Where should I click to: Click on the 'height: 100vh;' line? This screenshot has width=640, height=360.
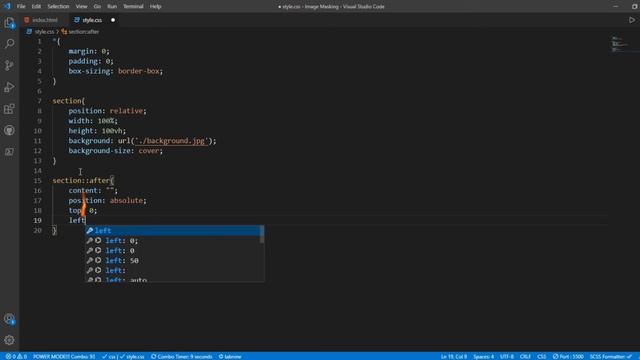point(97,131)
